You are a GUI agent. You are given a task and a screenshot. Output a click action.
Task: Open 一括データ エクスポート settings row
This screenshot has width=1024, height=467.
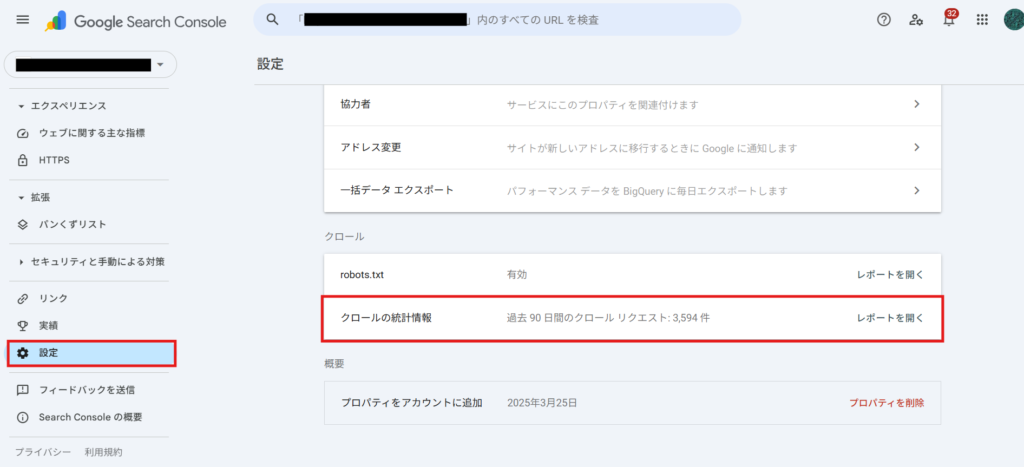(632, 191)
